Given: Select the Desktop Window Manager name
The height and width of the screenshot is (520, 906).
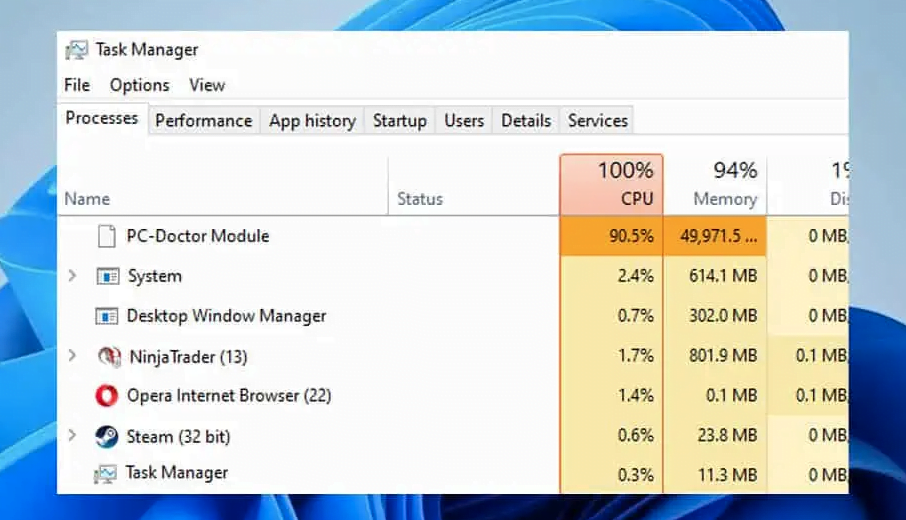Looking at the screenshot, I should point(226,316).
